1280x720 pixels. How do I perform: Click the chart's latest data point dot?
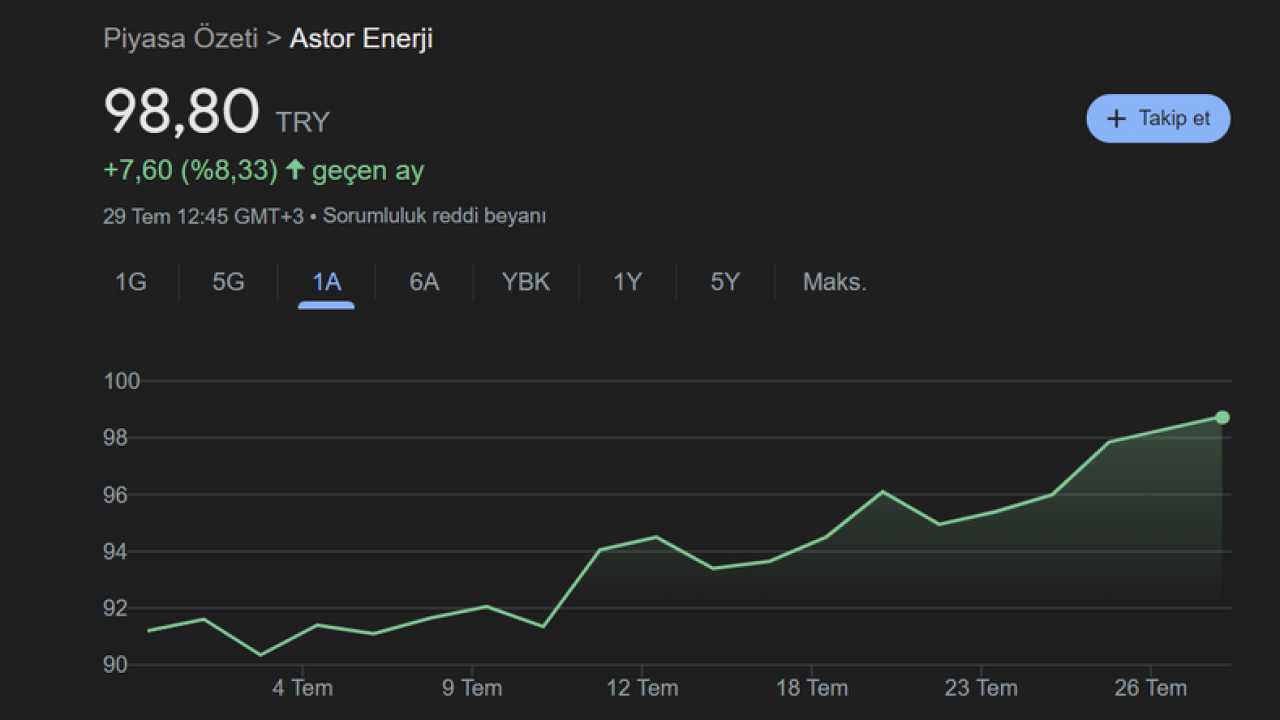coord(1222,417)
